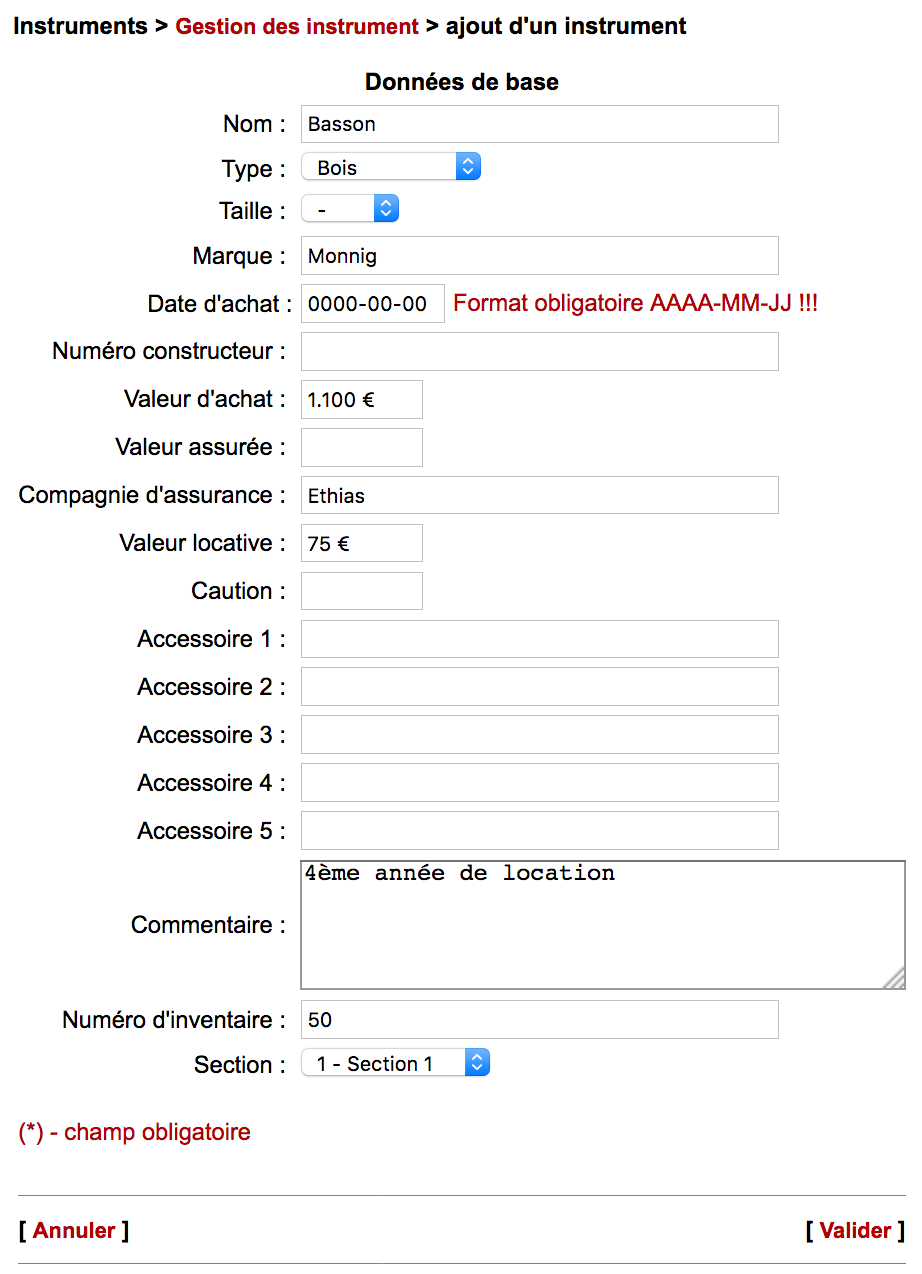Expand the Taille size dropdown
This screenshot has height=1274, width=922.
pos(350,210)
